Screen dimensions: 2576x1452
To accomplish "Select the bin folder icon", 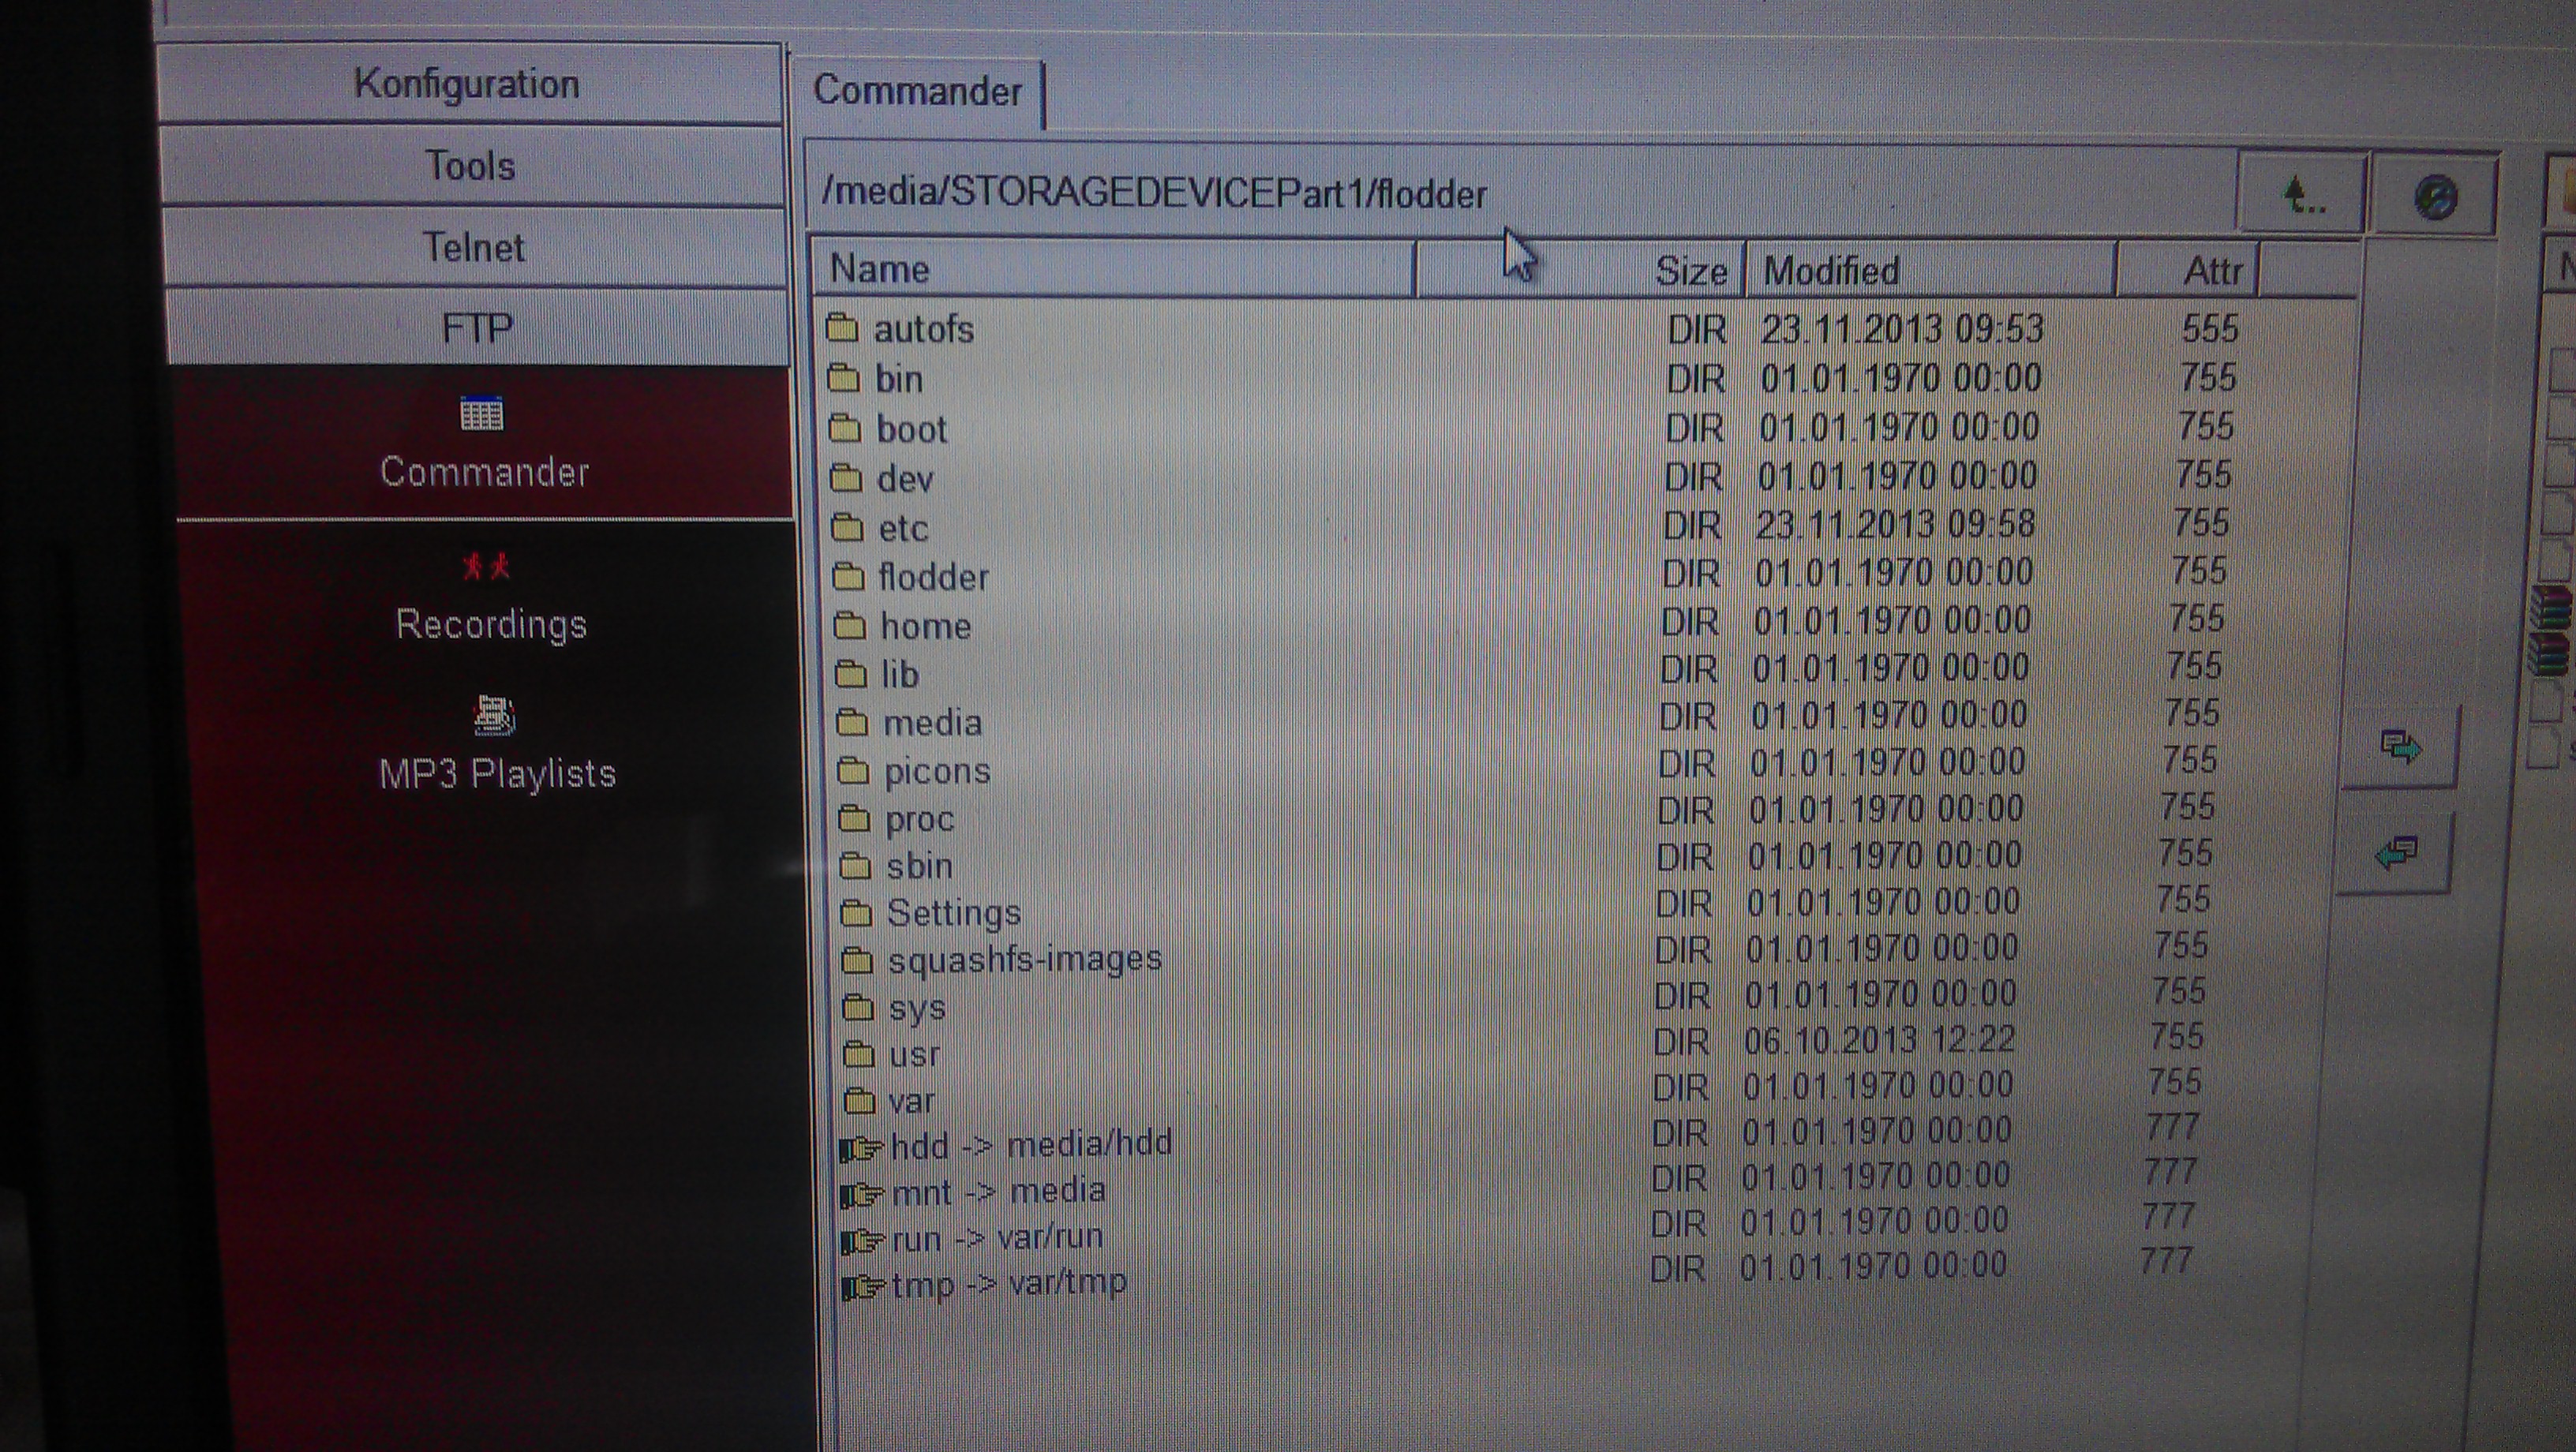I will pyautogui.click(x=844, y=377).
